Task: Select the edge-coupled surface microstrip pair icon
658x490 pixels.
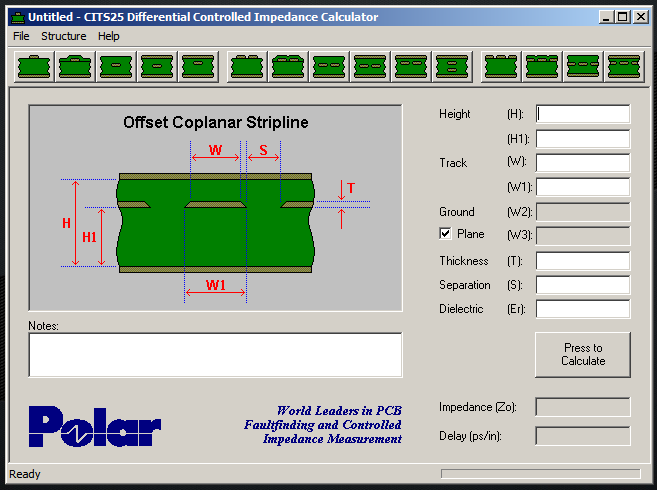Action: (x=247, y=66)
